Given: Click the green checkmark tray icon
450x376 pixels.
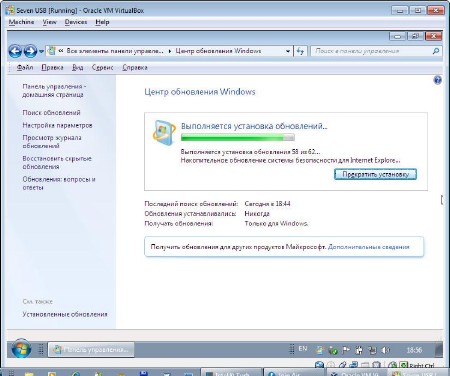Looking at the screenshot, I should (333, 350).
